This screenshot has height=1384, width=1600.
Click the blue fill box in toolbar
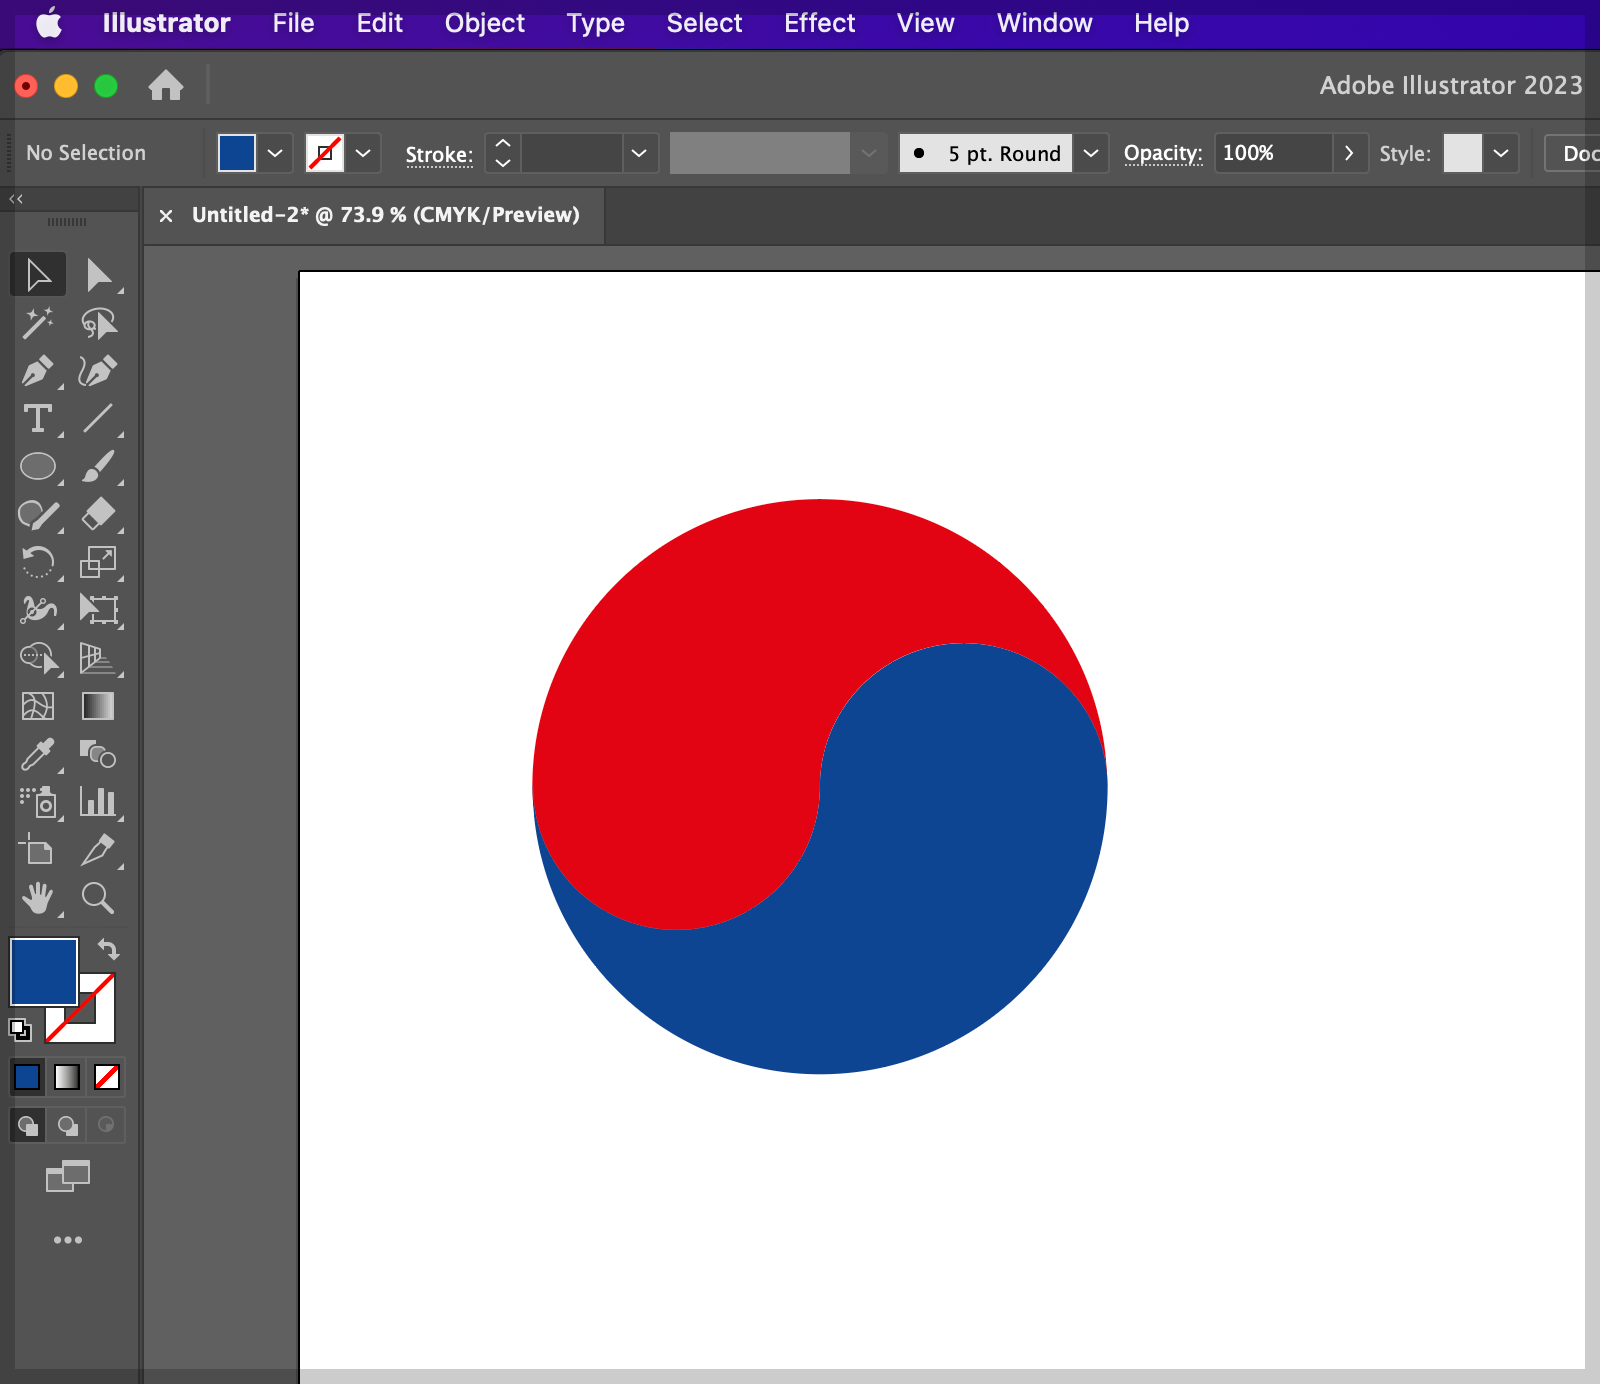pyautogui.click(x=44, y=971)
